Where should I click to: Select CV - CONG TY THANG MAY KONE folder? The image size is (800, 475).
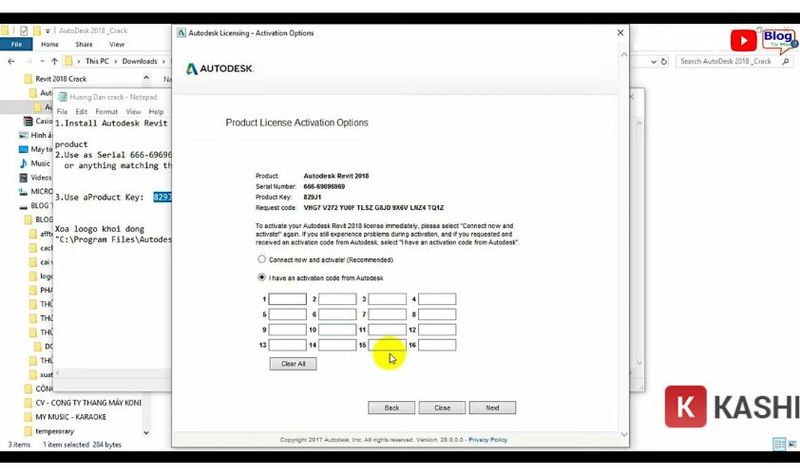click(x=88, y=403)
